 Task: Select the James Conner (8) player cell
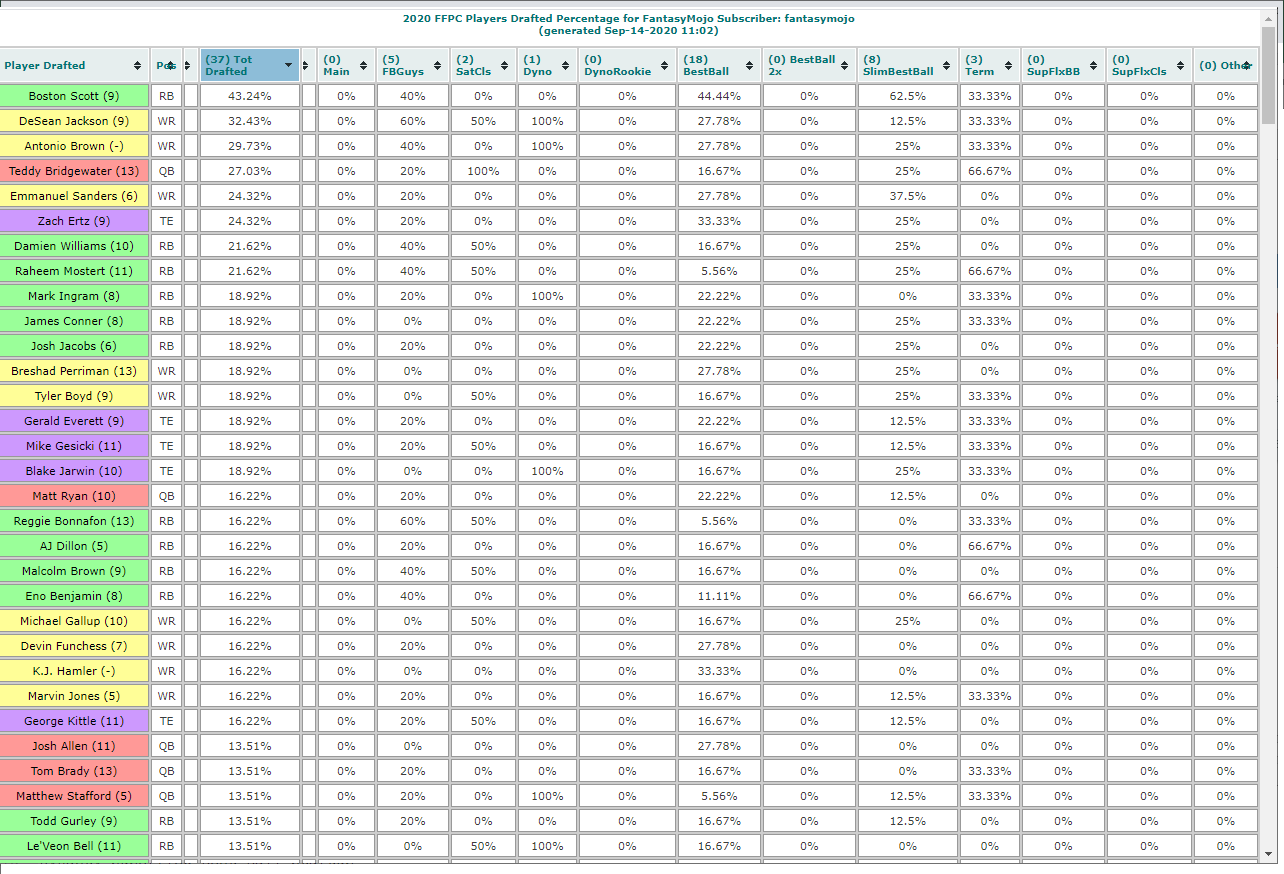point(74,321)
